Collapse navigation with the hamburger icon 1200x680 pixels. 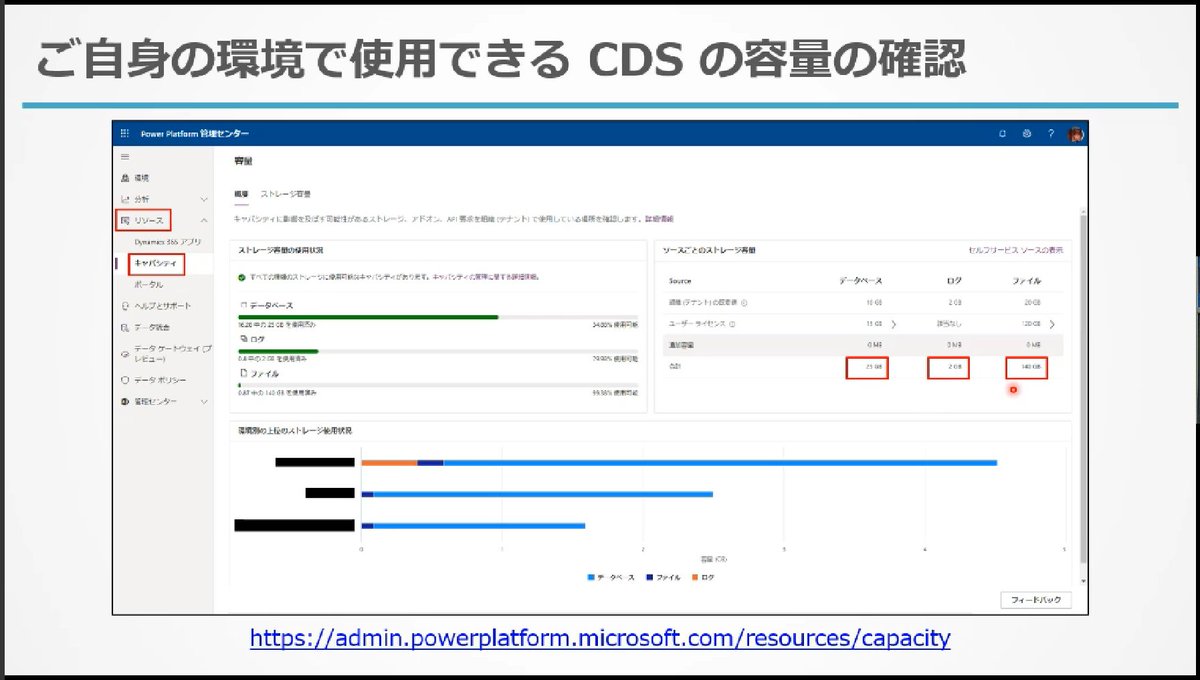(x=124, y=157)
